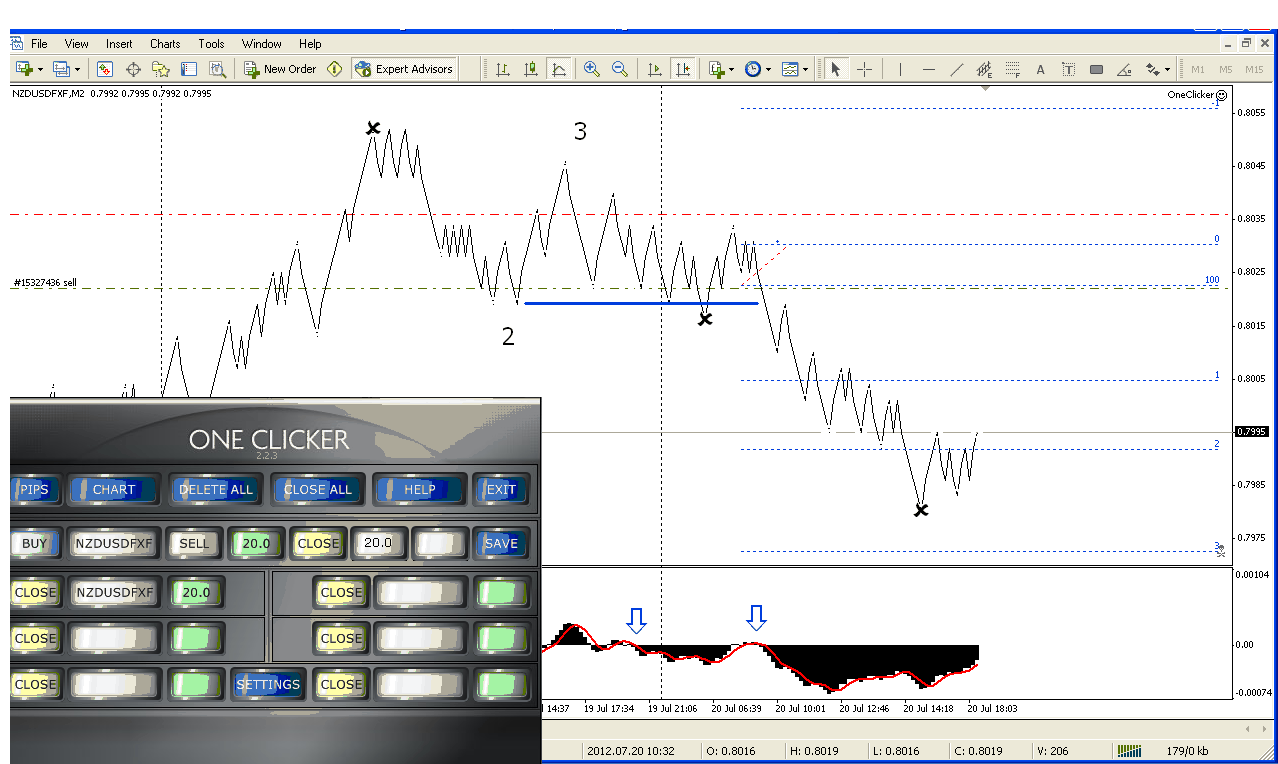Viewport: 1278px width, 764px height.
Task: Switch chart to candlesticks display
Action: 531,69
